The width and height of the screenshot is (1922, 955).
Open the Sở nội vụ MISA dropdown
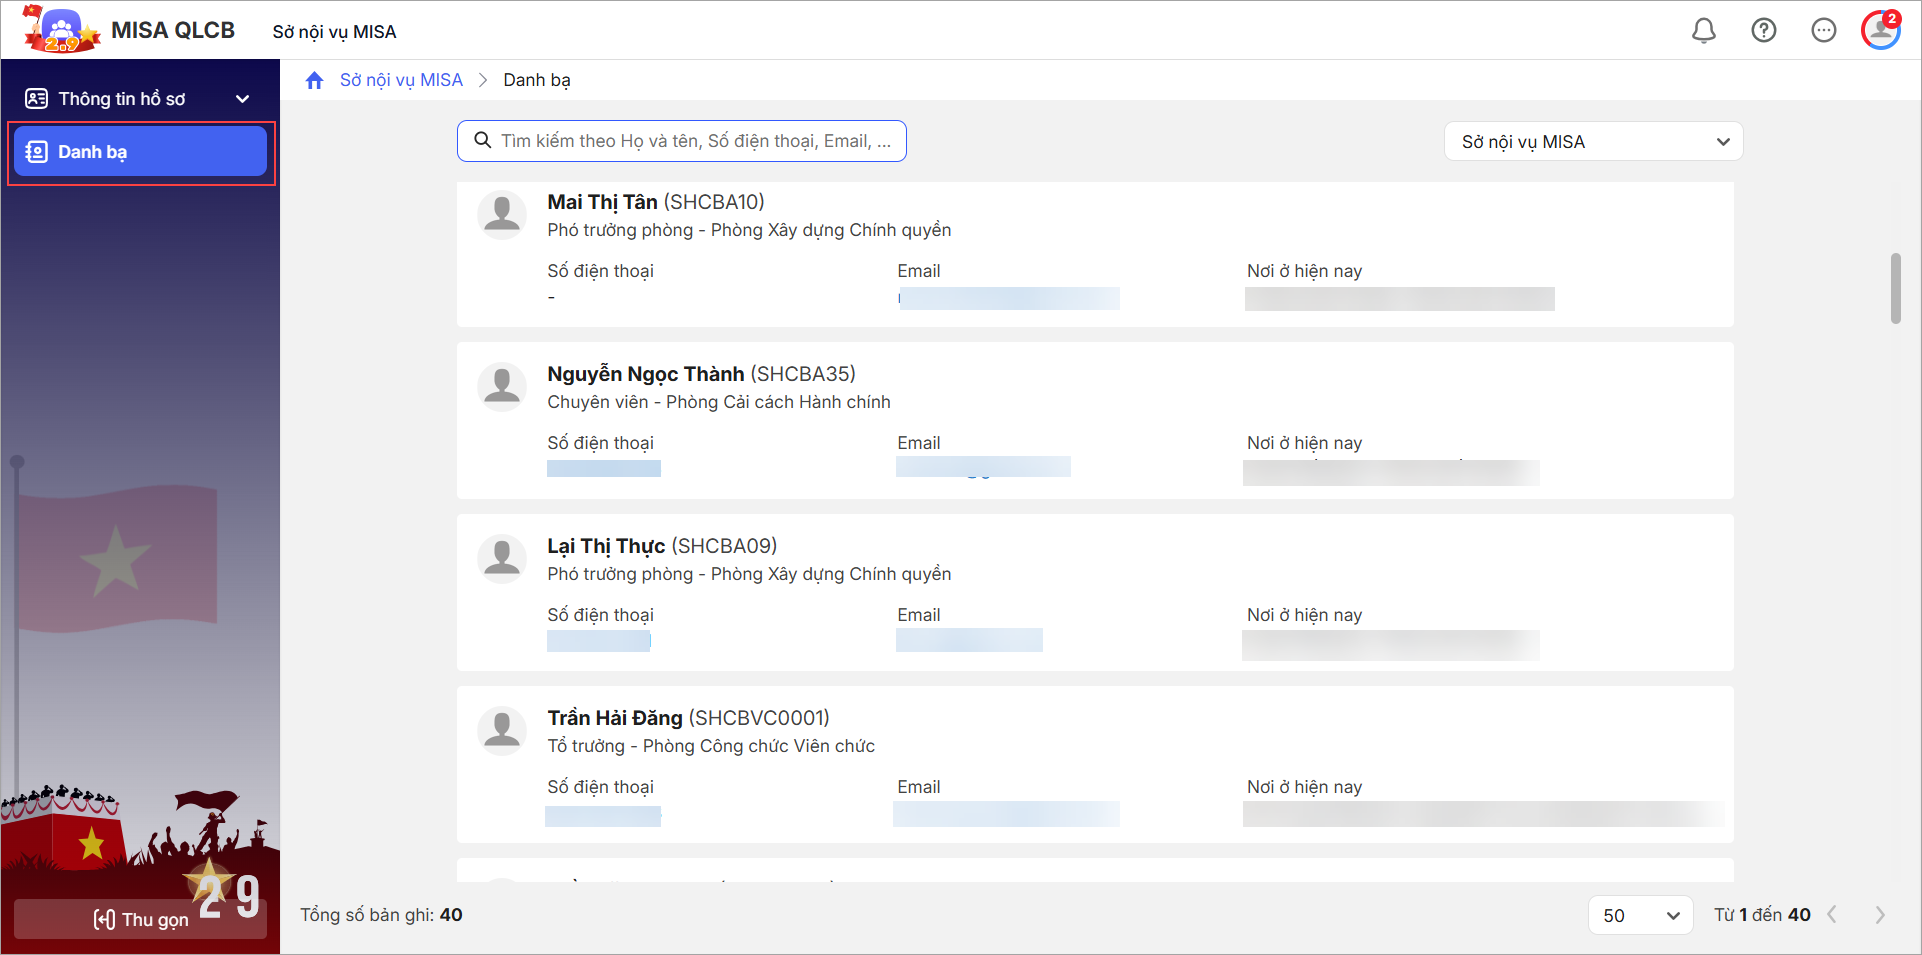tap(1593, 142)
